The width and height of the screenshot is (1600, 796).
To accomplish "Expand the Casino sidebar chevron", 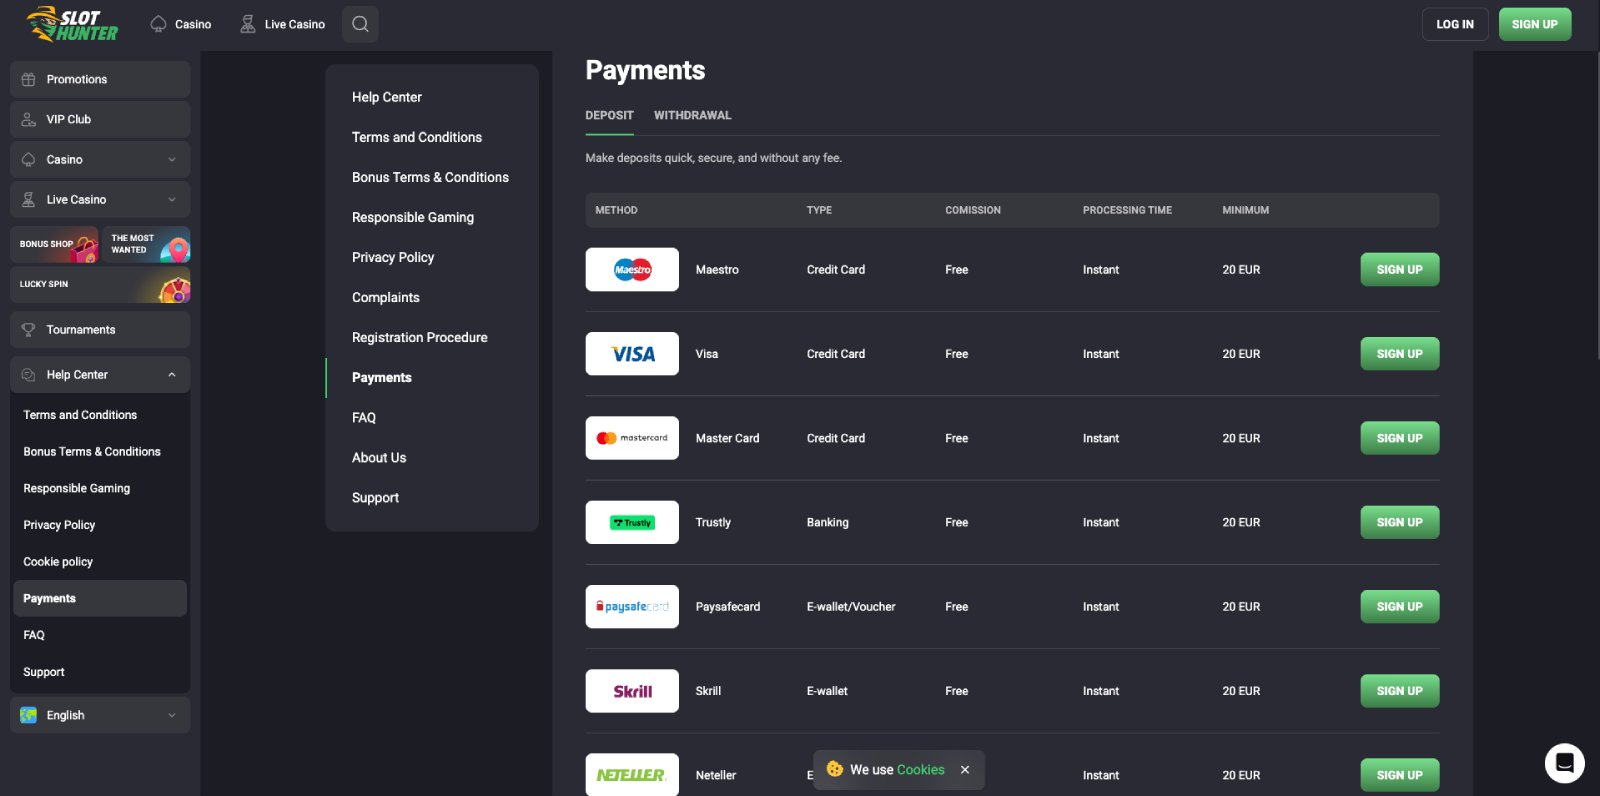I will (172, 160).
